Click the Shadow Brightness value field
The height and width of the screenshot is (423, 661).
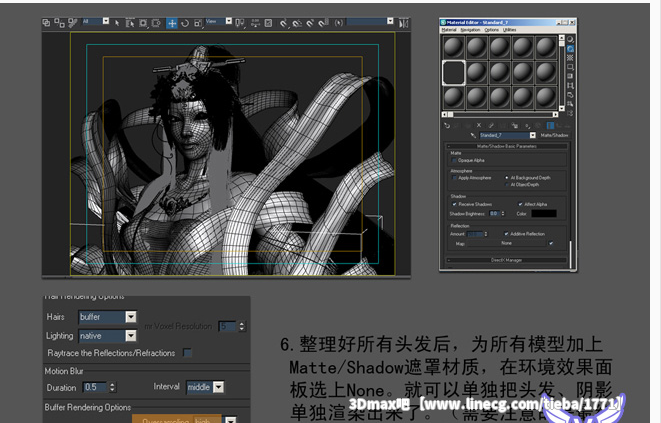(494, 214)
